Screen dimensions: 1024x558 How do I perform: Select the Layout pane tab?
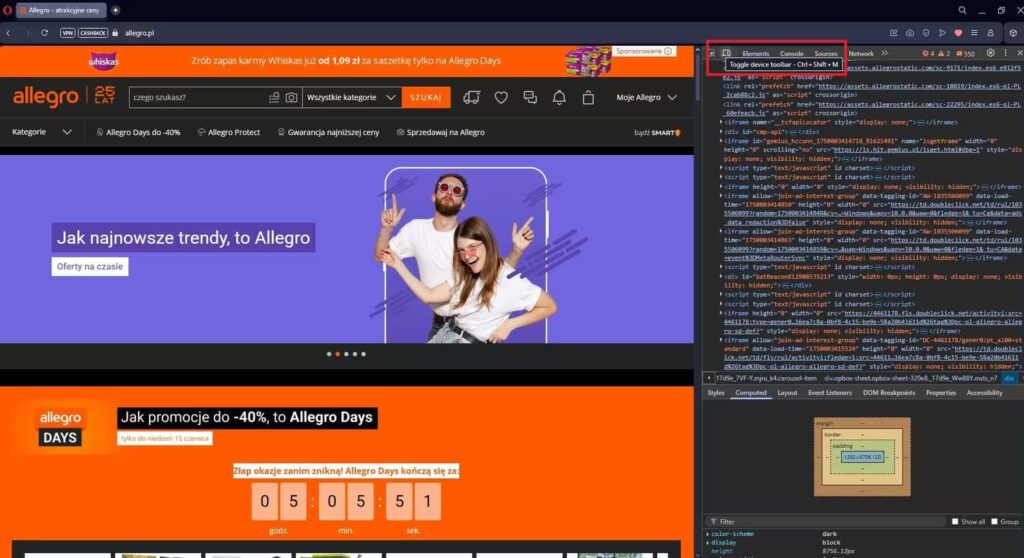tap(787, 393)
